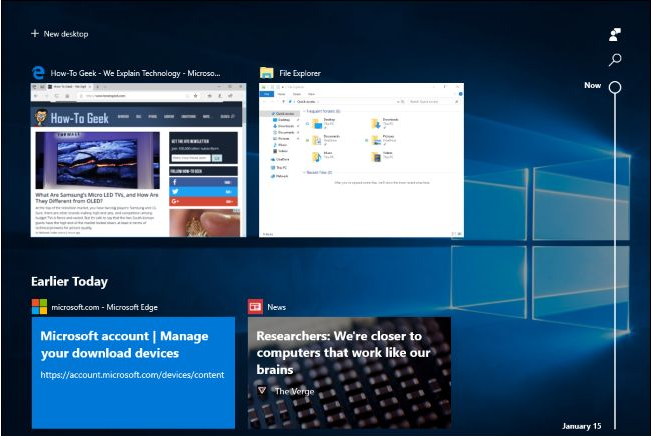The height and width of the screenshot is (436, 652).
Task: Click the Microsoft logo icon above account card
Action: (40, 307)
